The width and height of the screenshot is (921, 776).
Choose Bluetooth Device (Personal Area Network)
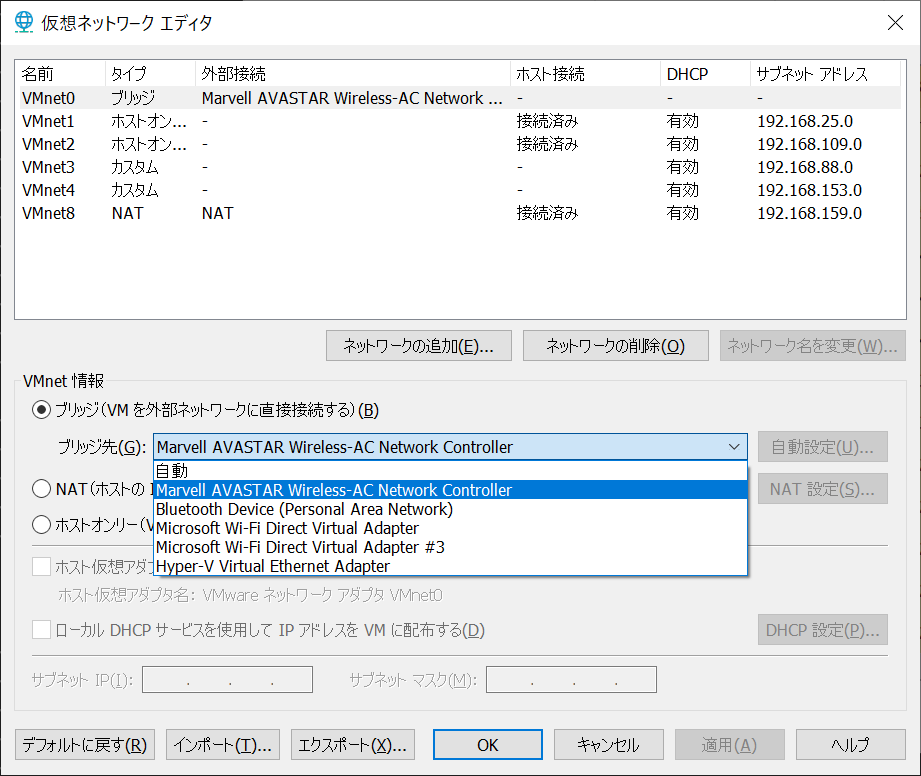451,509
